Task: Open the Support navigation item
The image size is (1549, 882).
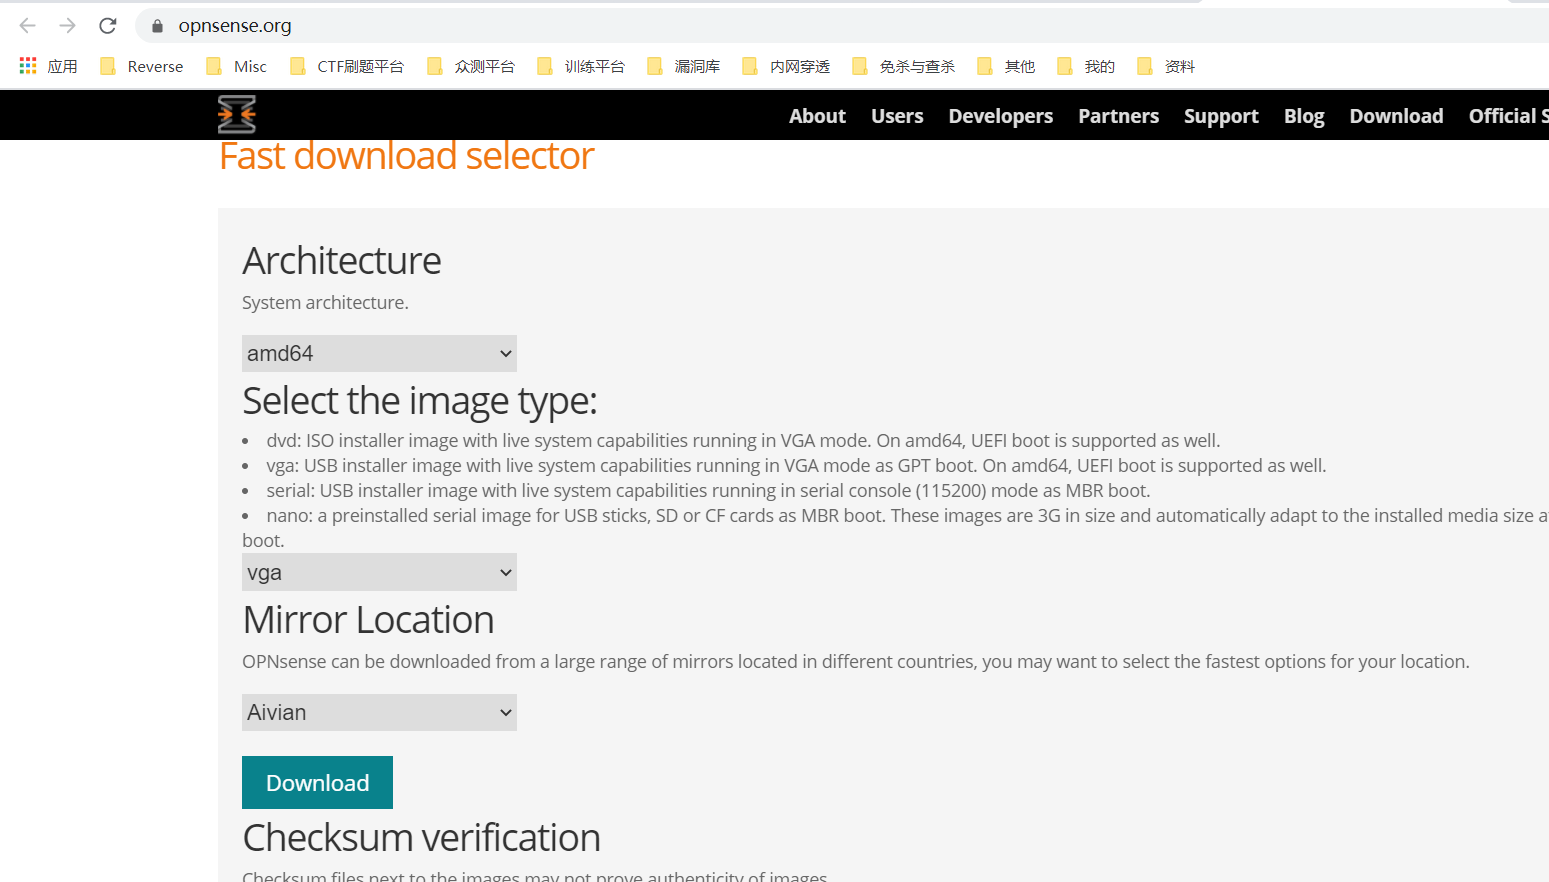Action: tap(1221, 116)
